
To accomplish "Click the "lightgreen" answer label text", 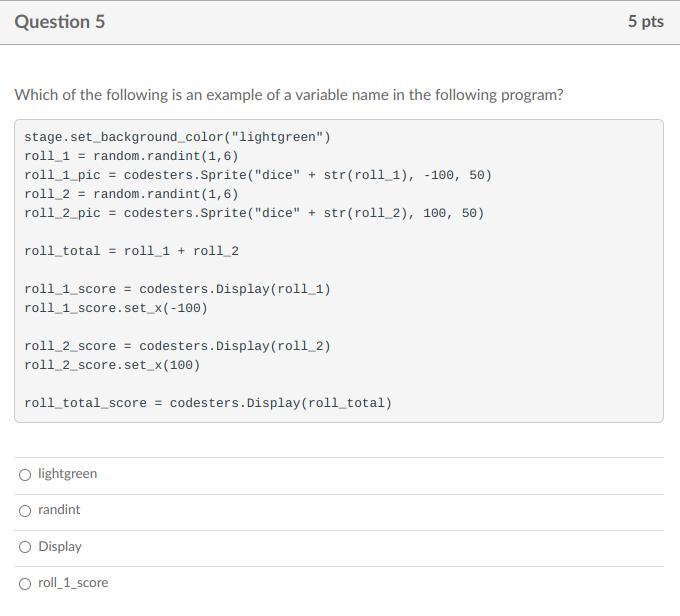I will pyautogui.click(x=67, y=474).
